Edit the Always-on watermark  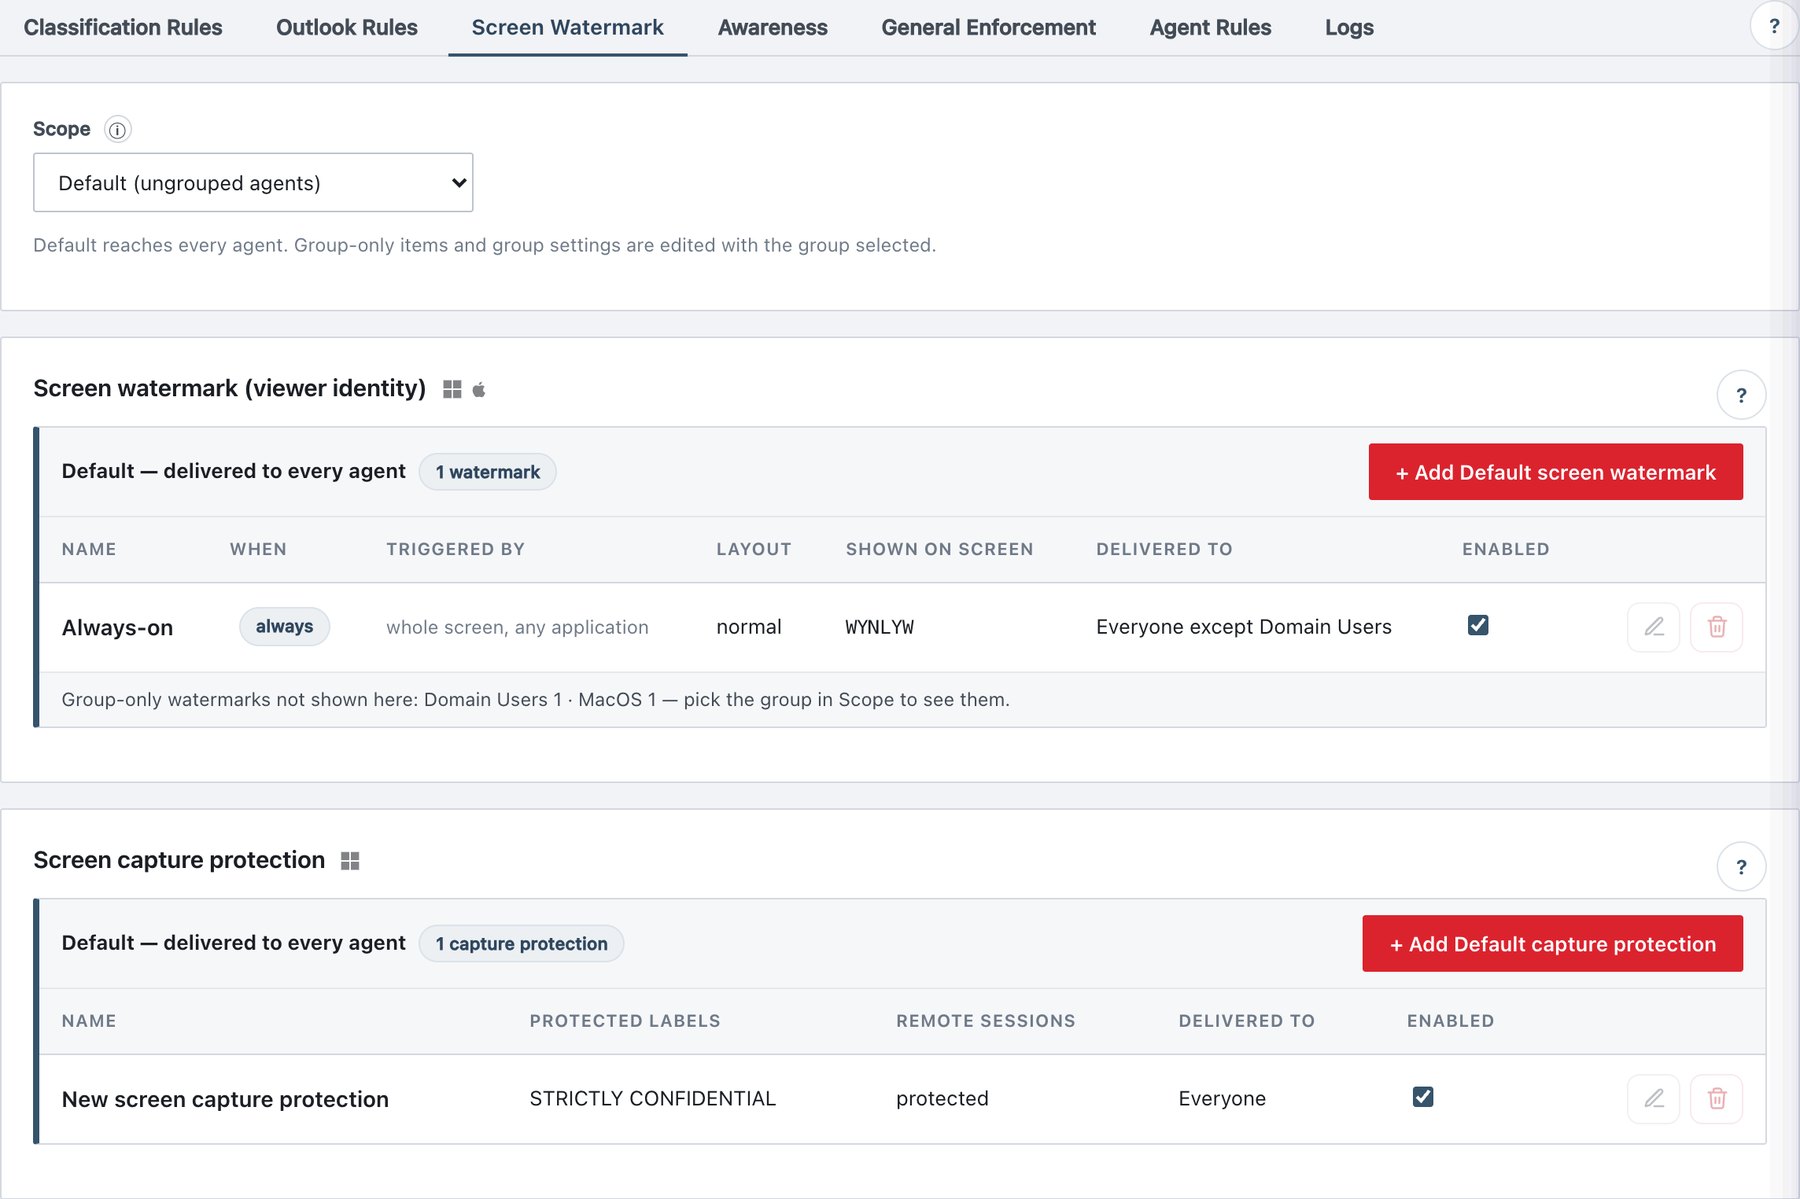[1654, 627]
